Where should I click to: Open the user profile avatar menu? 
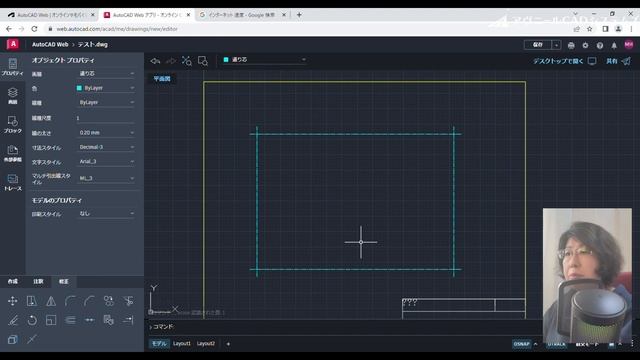[629, 44]
